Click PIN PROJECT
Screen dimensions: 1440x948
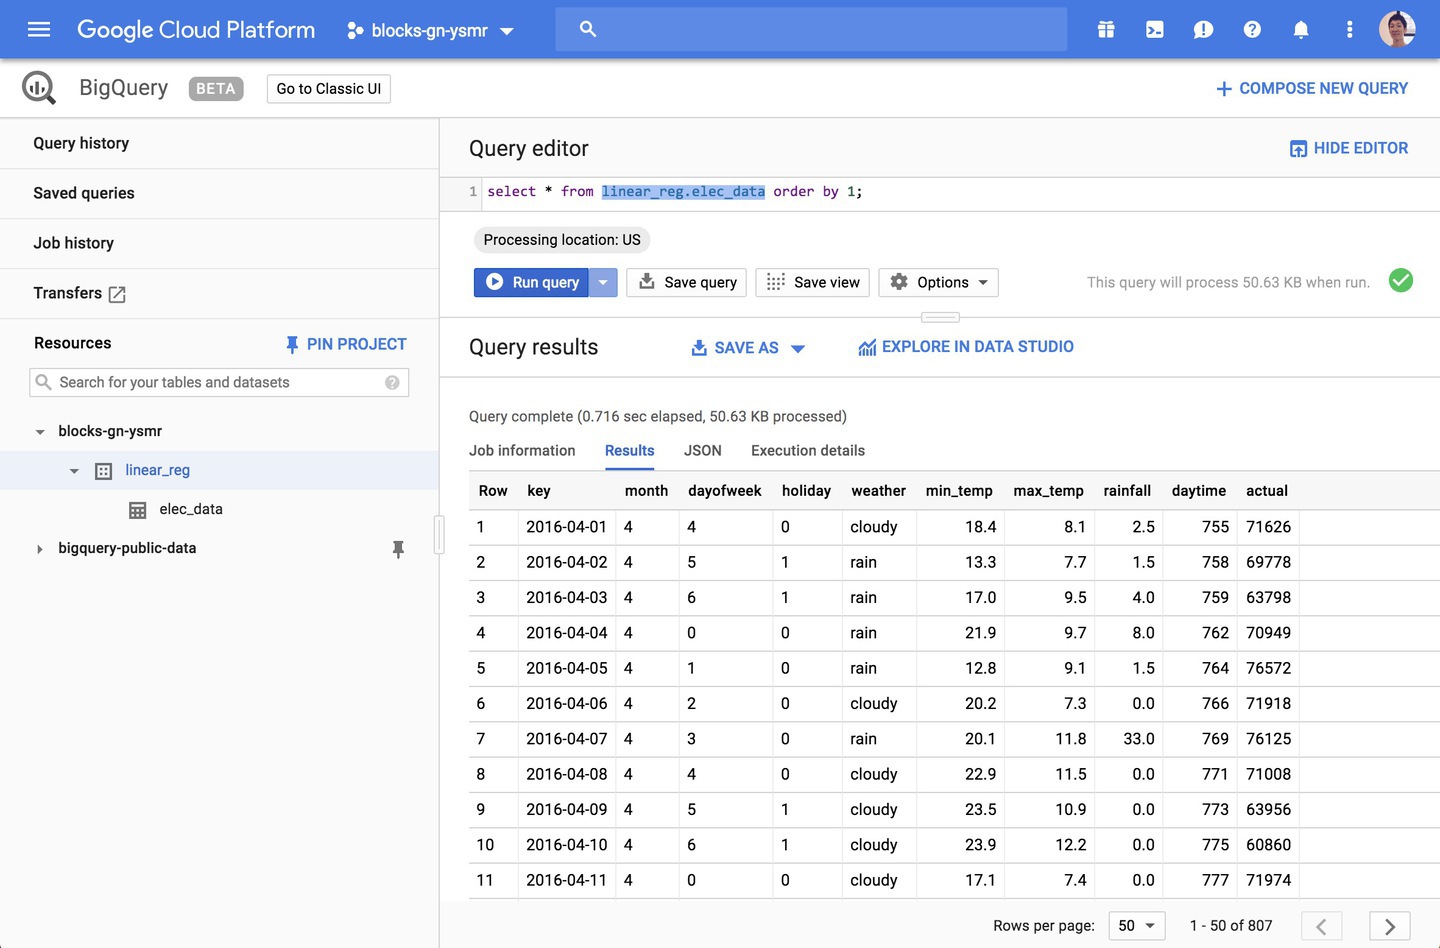pos(346,344)
